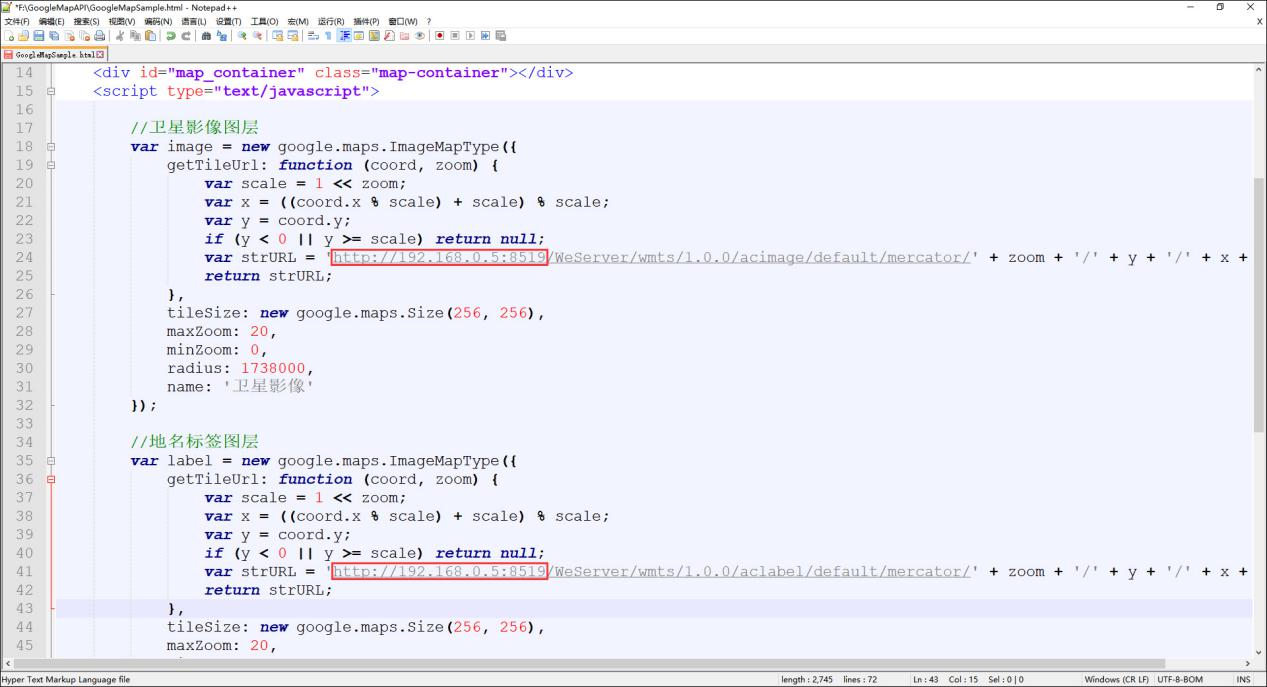1267x687 pixels.
Task: Click the New file toolbar icon
Action: (x=8, y=36)
